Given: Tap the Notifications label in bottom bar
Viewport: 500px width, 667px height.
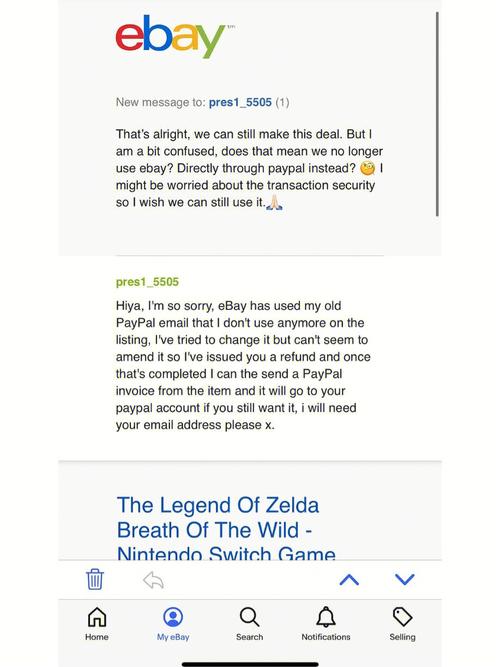Looking at the screenshot, I should tap(326, 637).
